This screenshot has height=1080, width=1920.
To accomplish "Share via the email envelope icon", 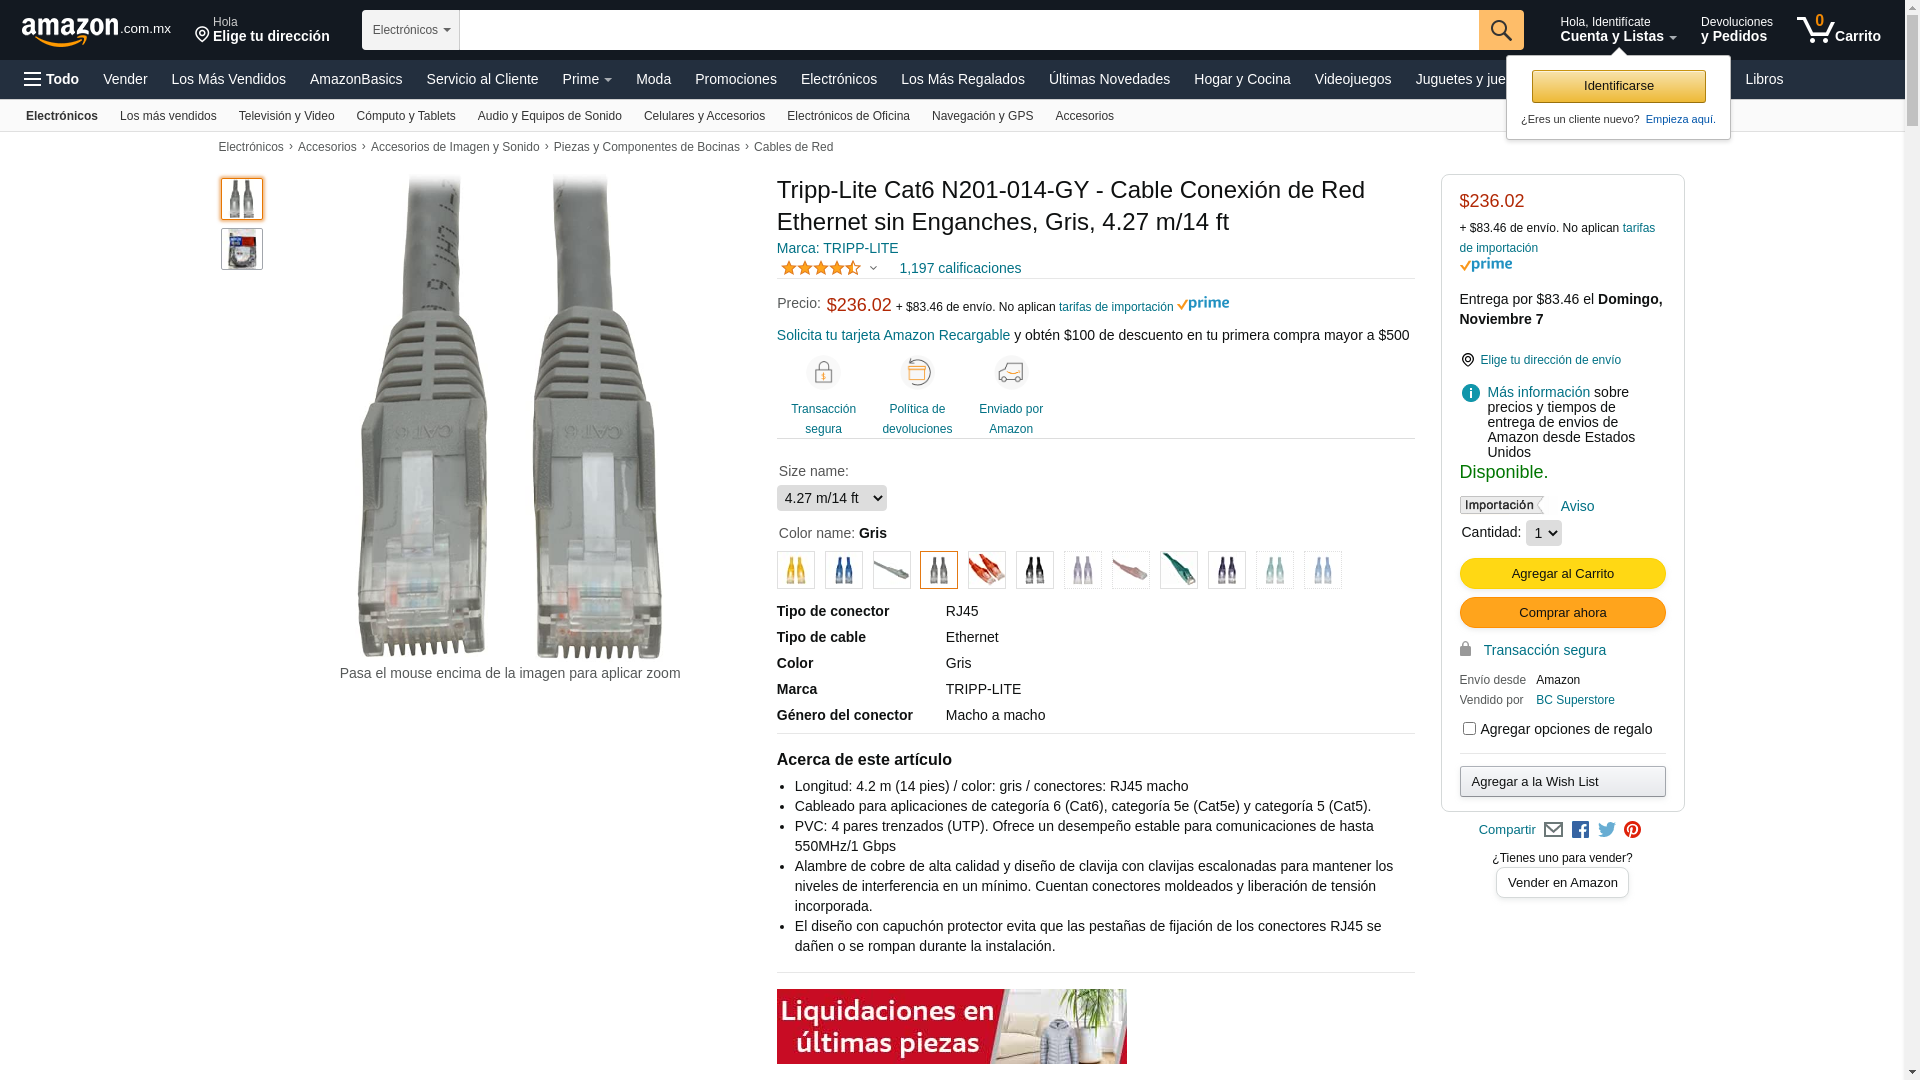I will [x=1553, y=830].
